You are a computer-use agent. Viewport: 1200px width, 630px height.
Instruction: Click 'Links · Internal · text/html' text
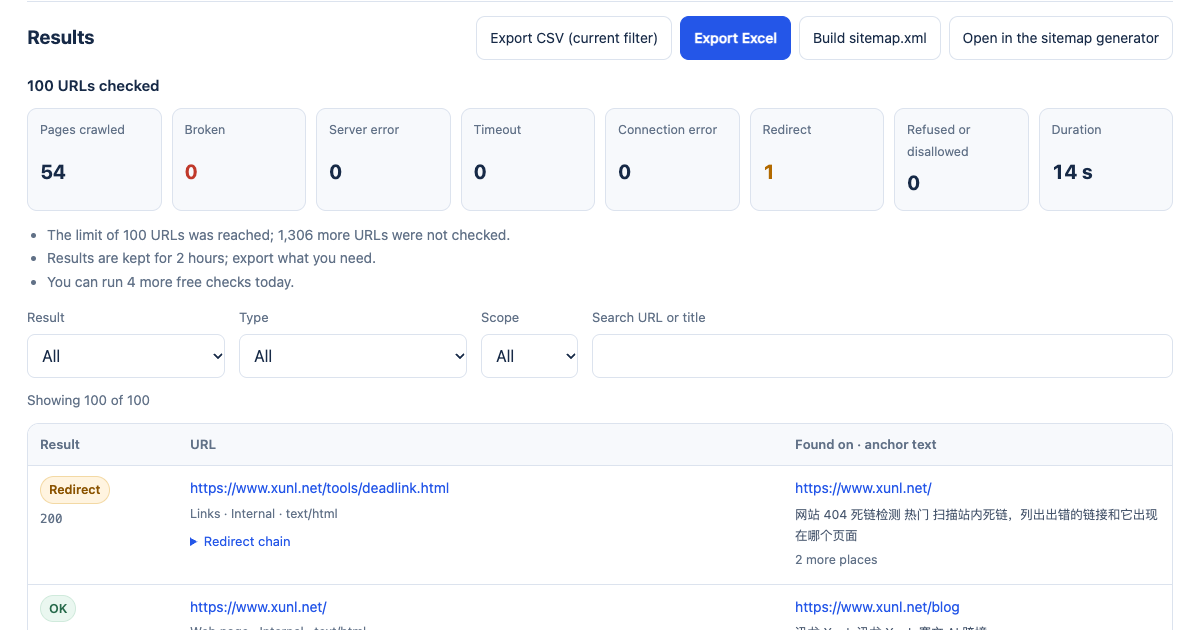pyautogui.click(x=264, y=514)
